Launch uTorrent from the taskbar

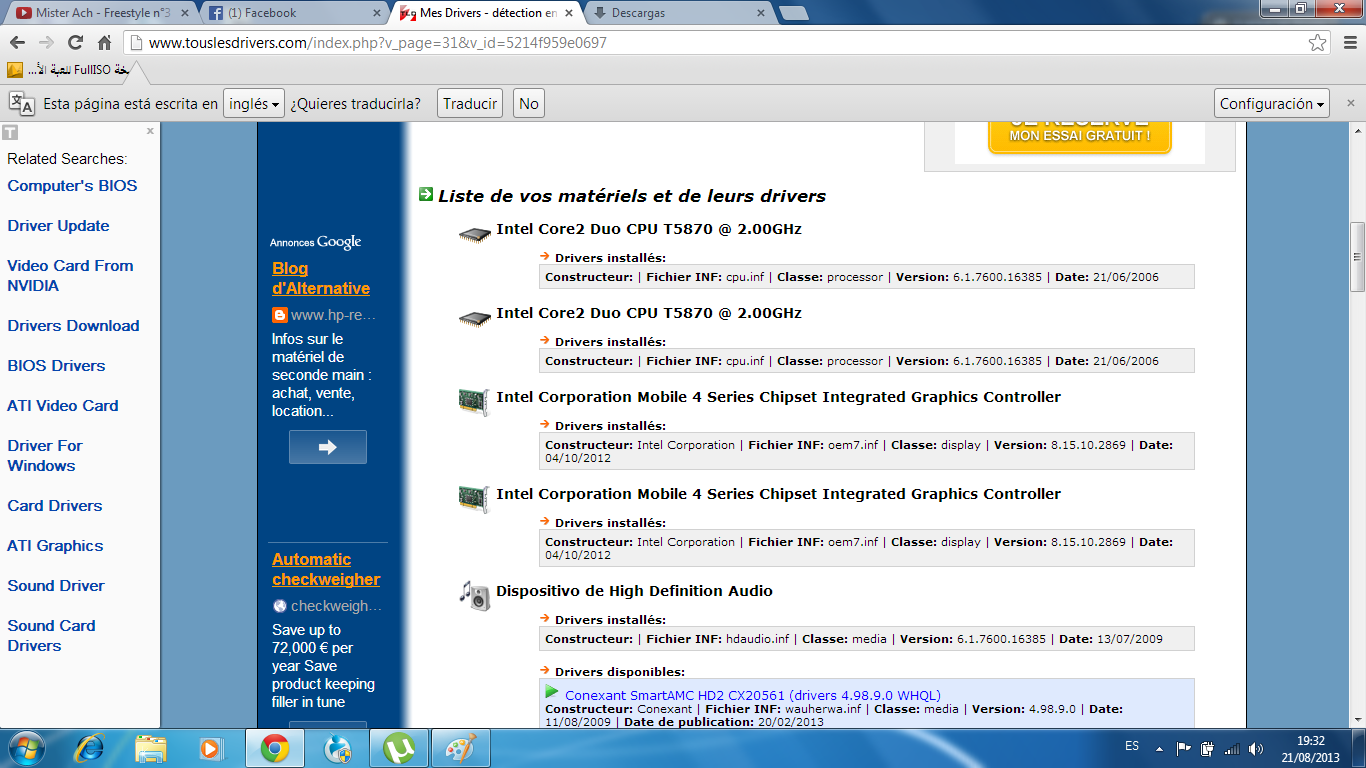pos(400,747)
